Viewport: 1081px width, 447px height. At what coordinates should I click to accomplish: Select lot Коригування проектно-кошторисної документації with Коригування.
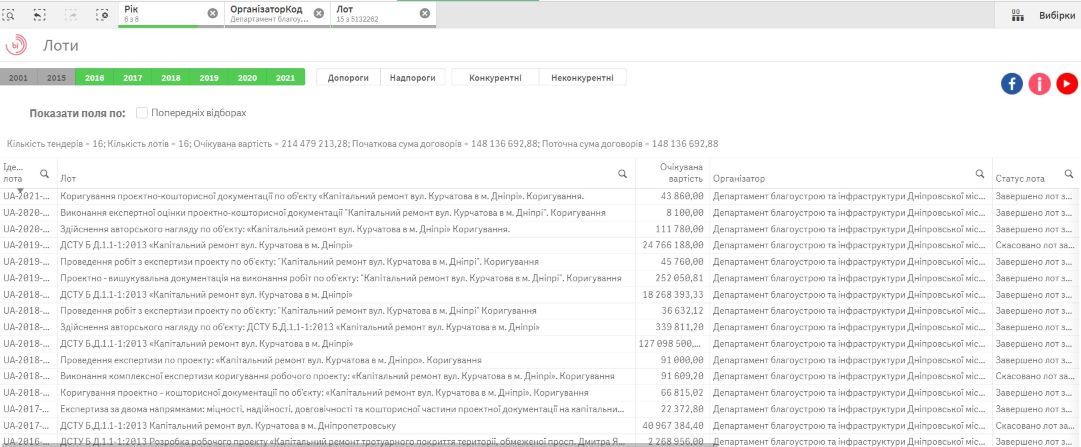322,197
